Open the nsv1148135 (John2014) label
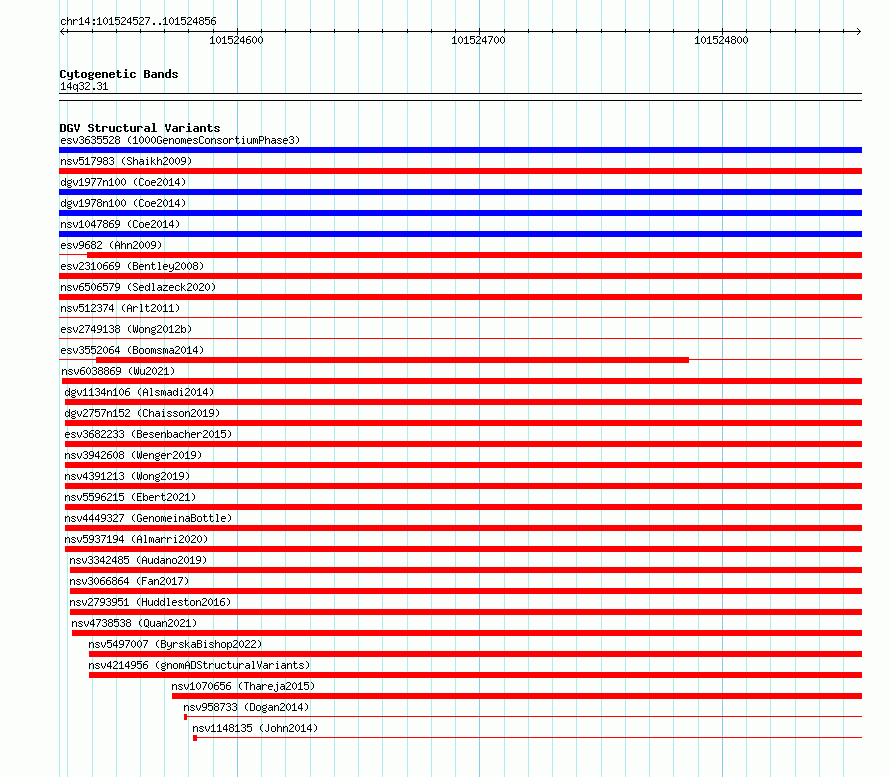Viewport: 890px width, 777px height. pos(255,728)
